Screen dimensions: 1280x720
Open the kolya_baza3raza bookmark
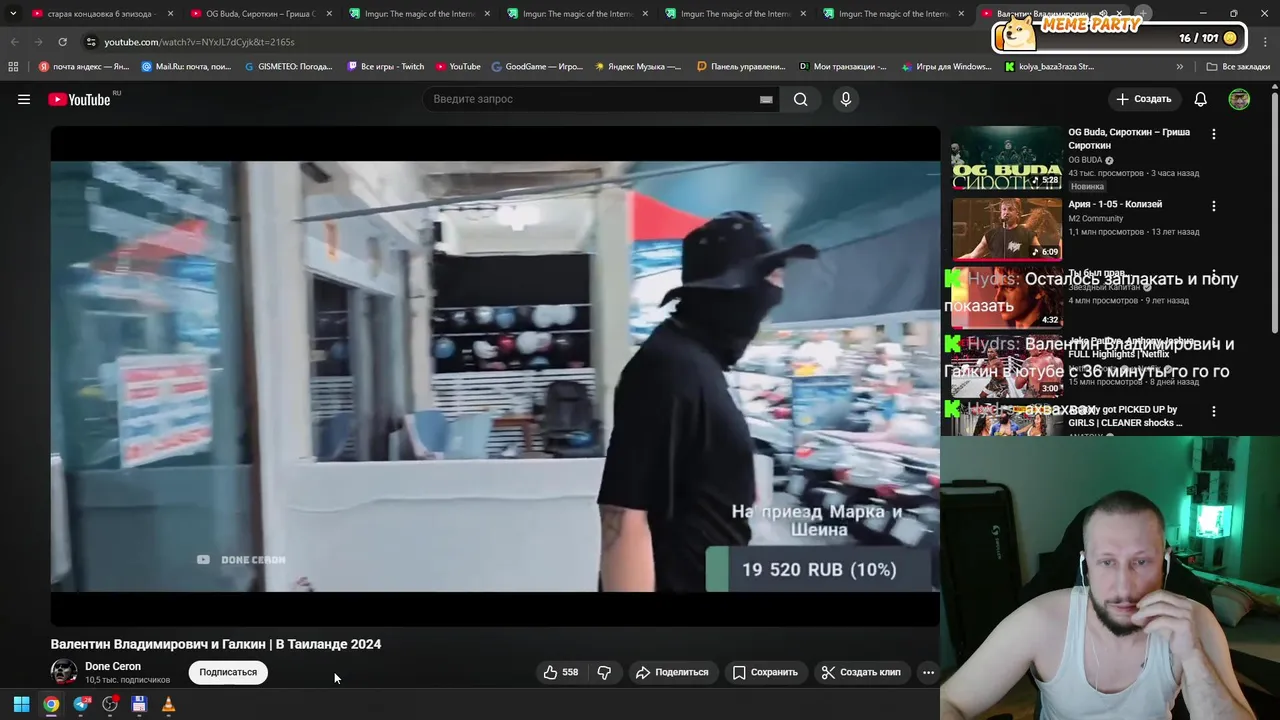[x=1048, y=67]
